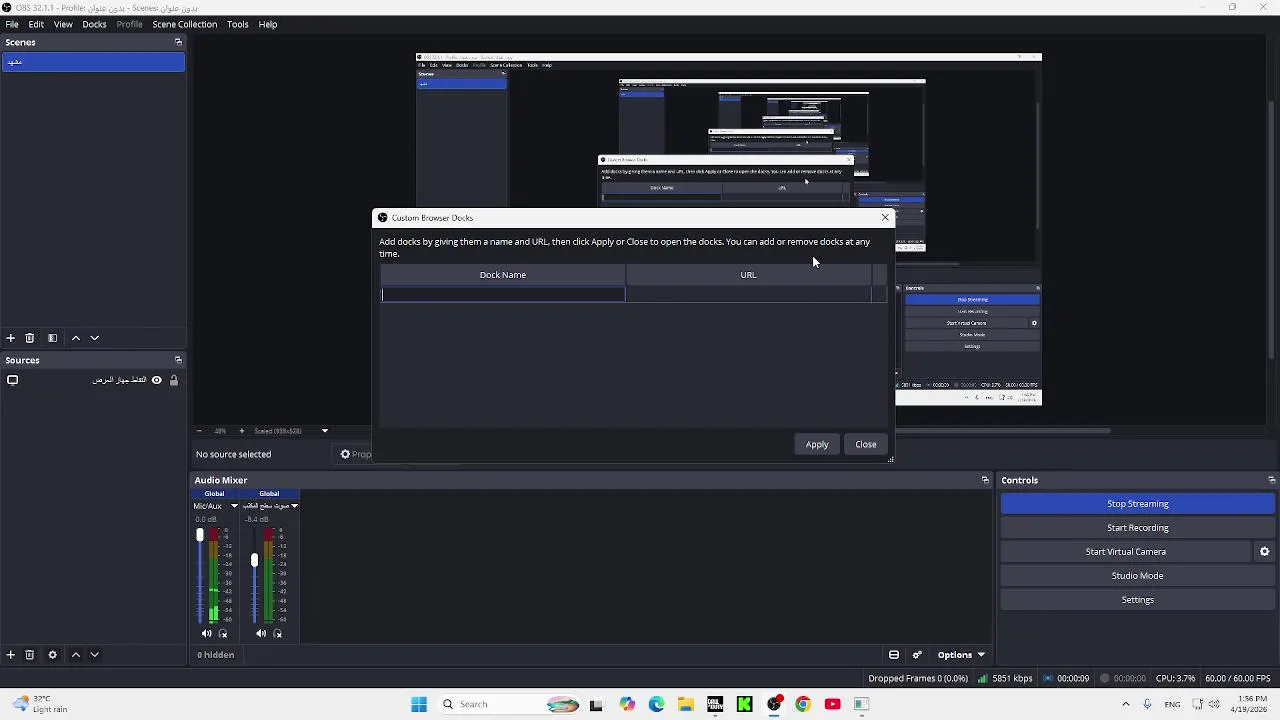
Task: Open File Explorer from taskbar
Action: 685,704
